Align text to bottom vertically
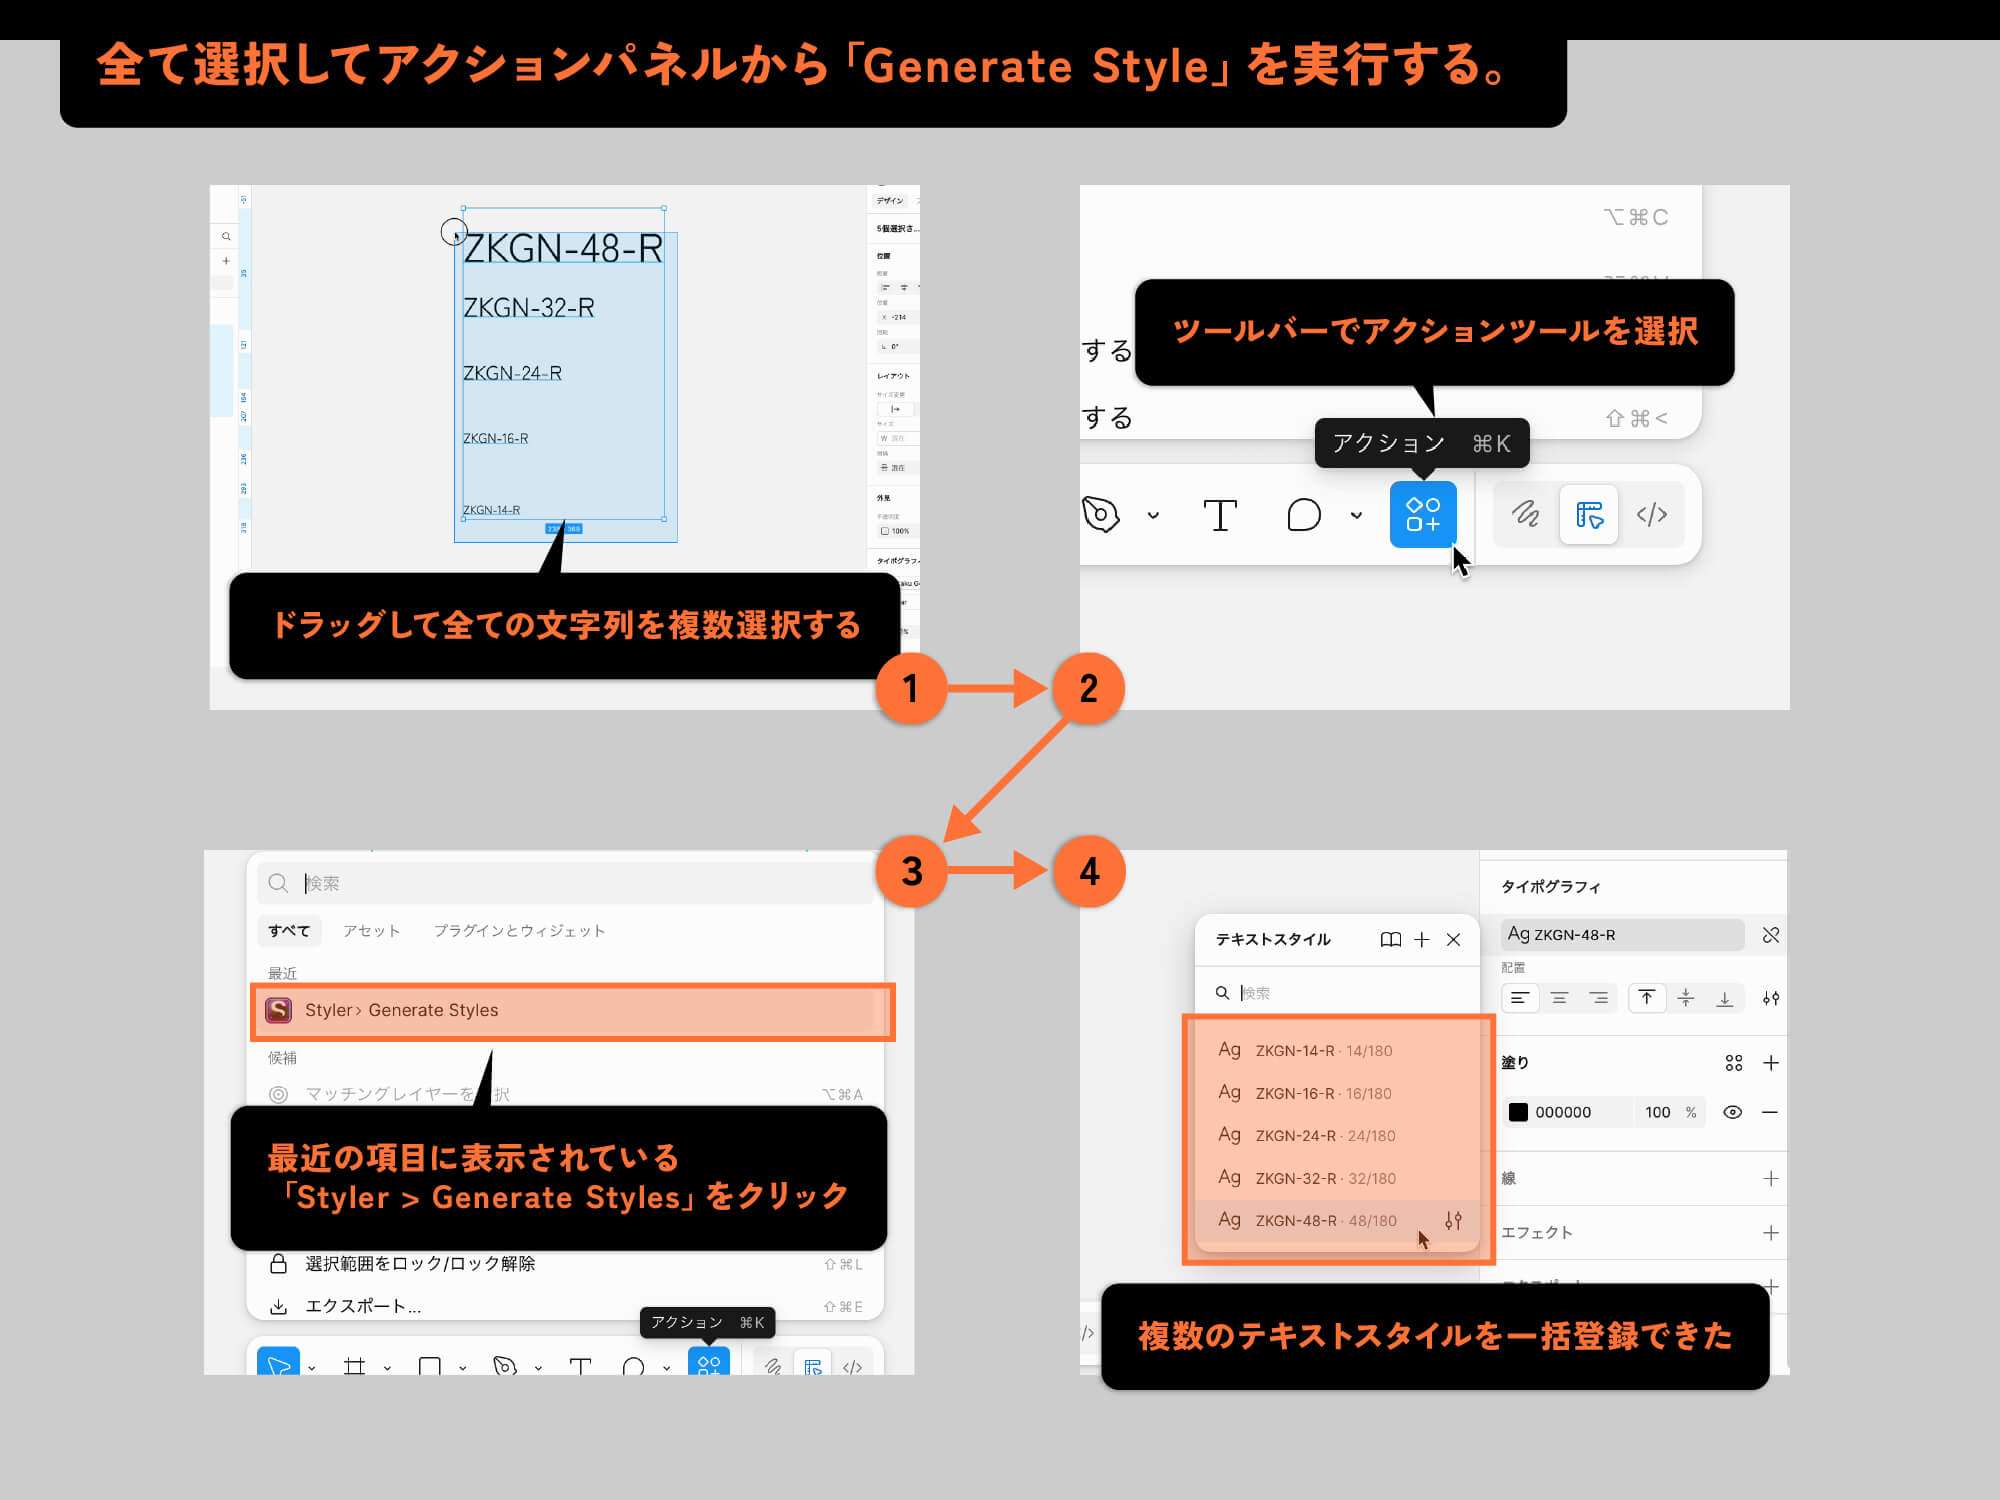The image size is (2000, 1500). pos(1725,998)
